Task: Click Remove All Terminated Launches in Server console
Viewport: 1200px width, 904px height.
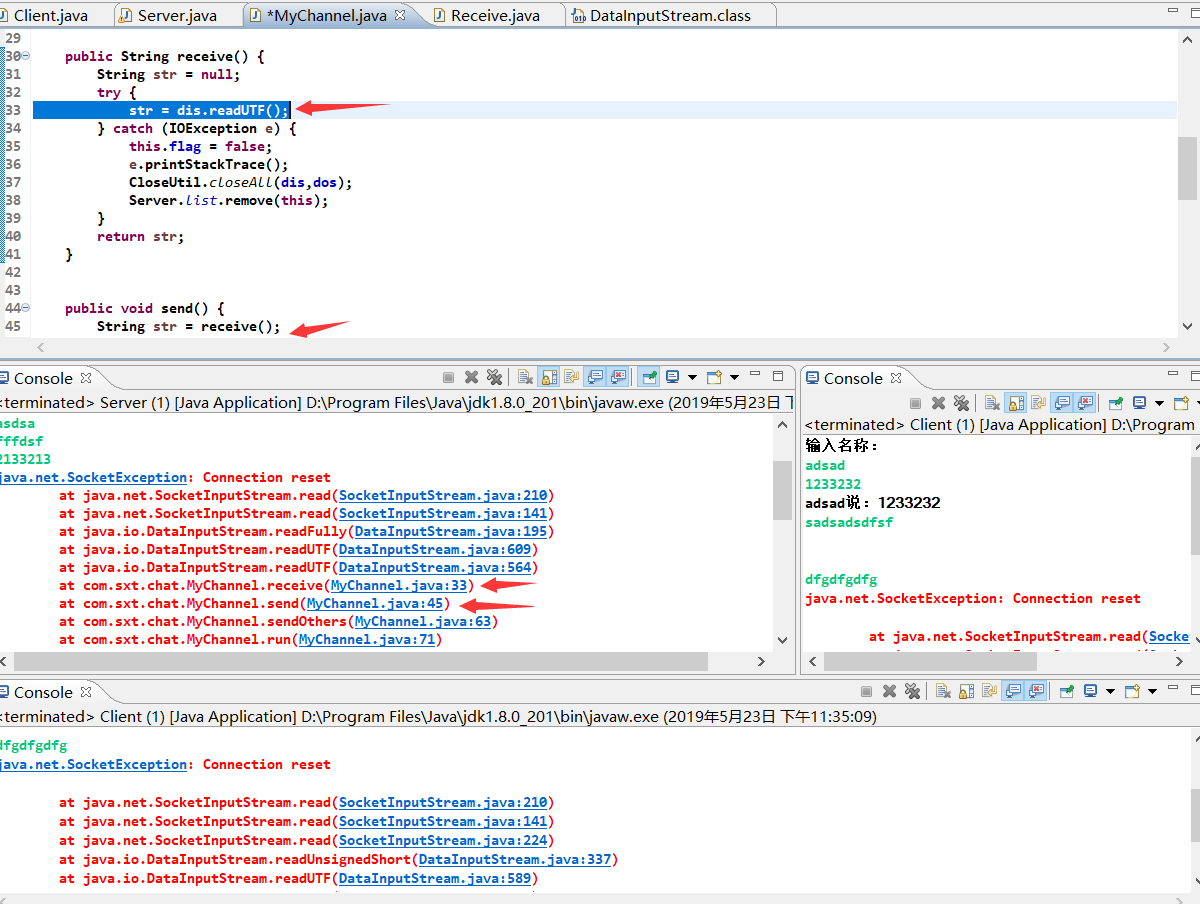Action: click(x=494, y=377)
